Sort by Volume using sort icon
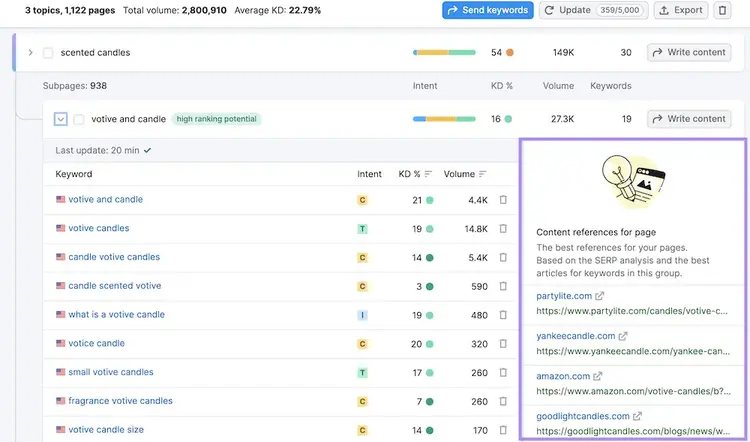This screenshot has width=750, height=442. point(482,174)
